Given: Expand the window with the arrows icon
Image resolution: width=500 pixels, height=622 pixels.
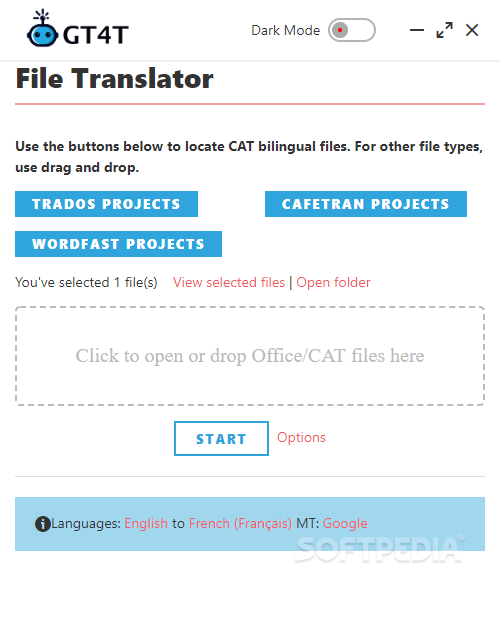Looking at the screenshot, I should [x=444, y=30].
